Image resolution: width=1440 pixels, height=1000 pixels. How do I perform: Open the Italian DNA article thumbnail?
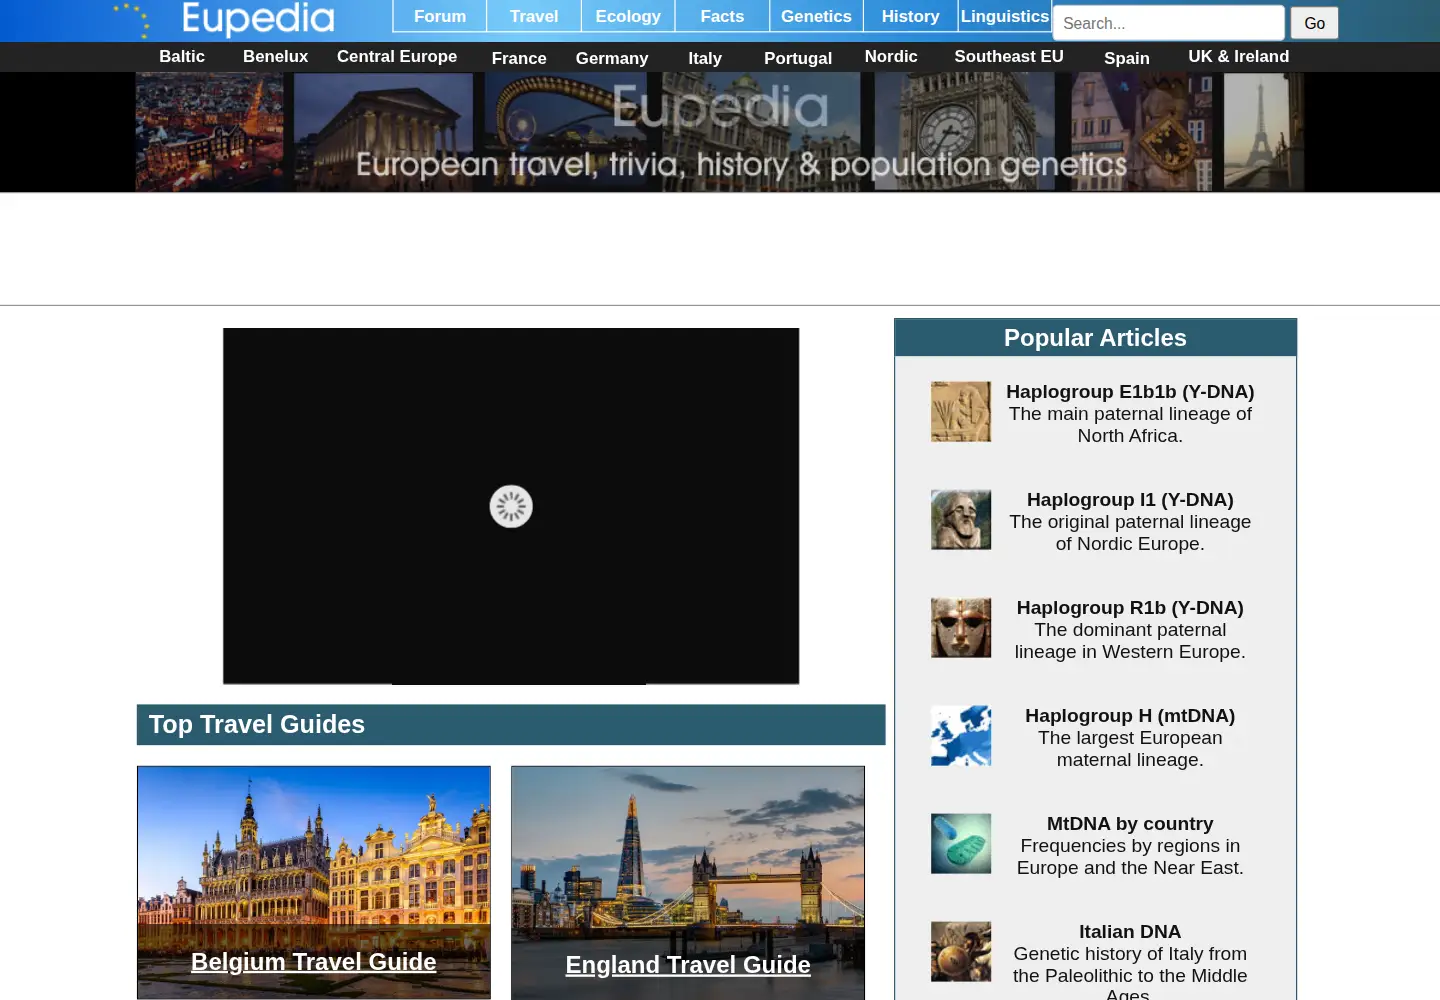[961, 951]
